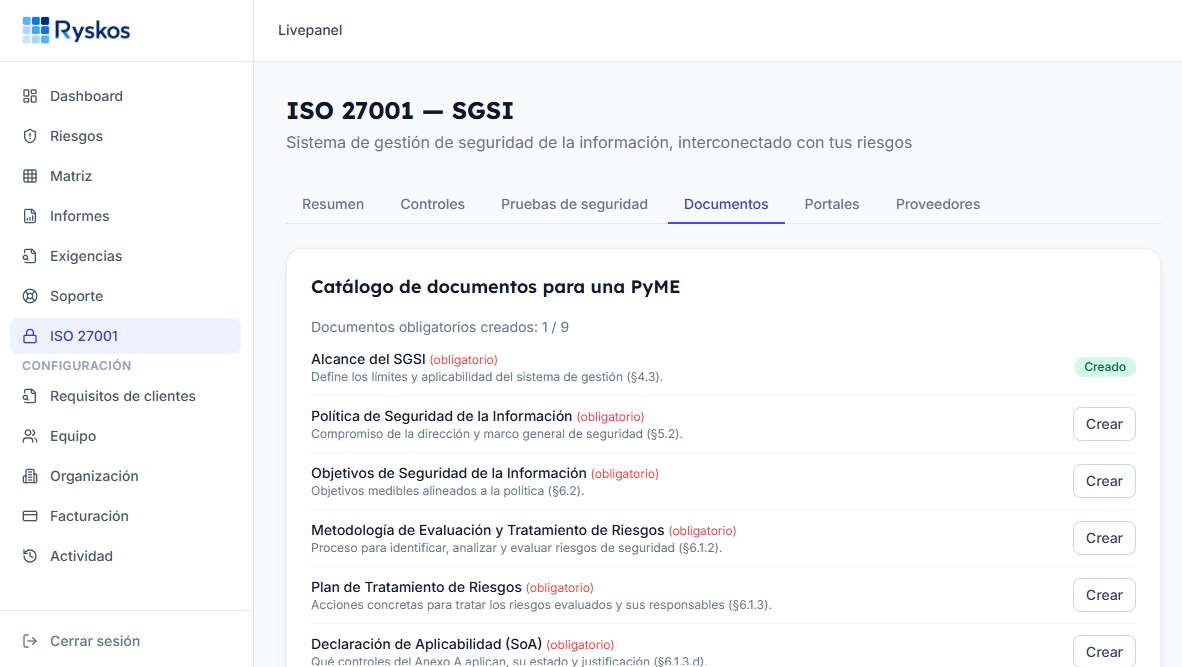Screen dimensions: 1182x667
Task: Open Requisitos de clientes settings
Action: click(125, 396)
